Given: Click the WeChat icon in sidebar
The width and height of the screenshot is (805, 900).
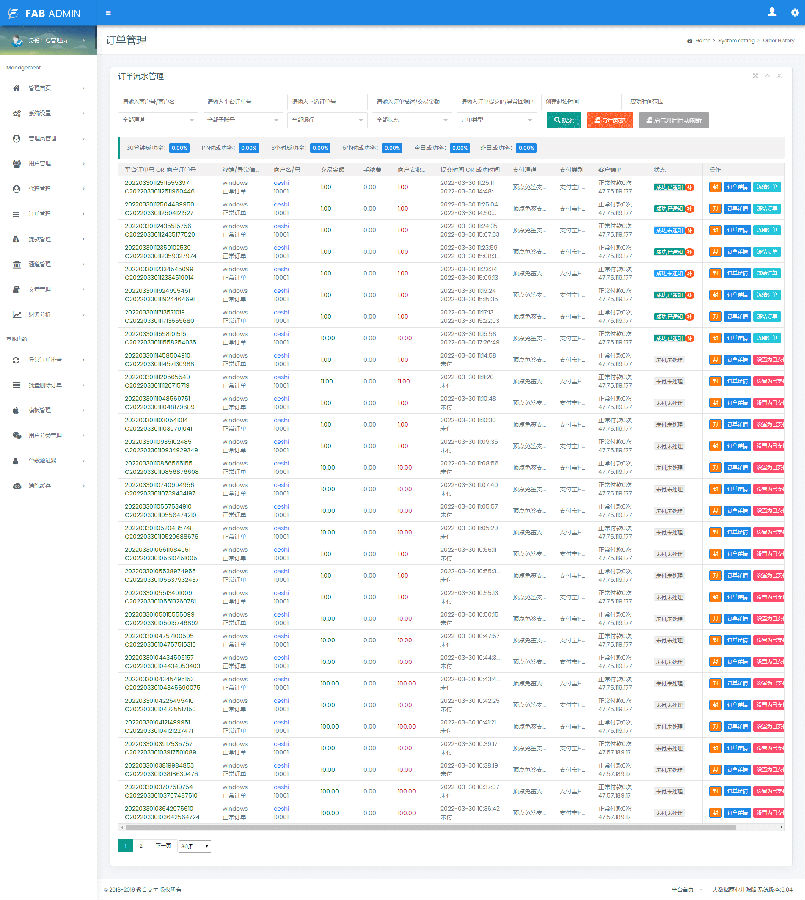Looking at the screenshot, I should 16,436.
